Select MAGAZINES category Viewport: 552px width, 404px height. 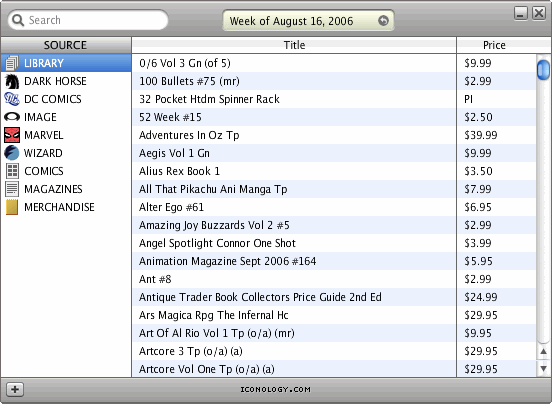[x=66, y=189]
